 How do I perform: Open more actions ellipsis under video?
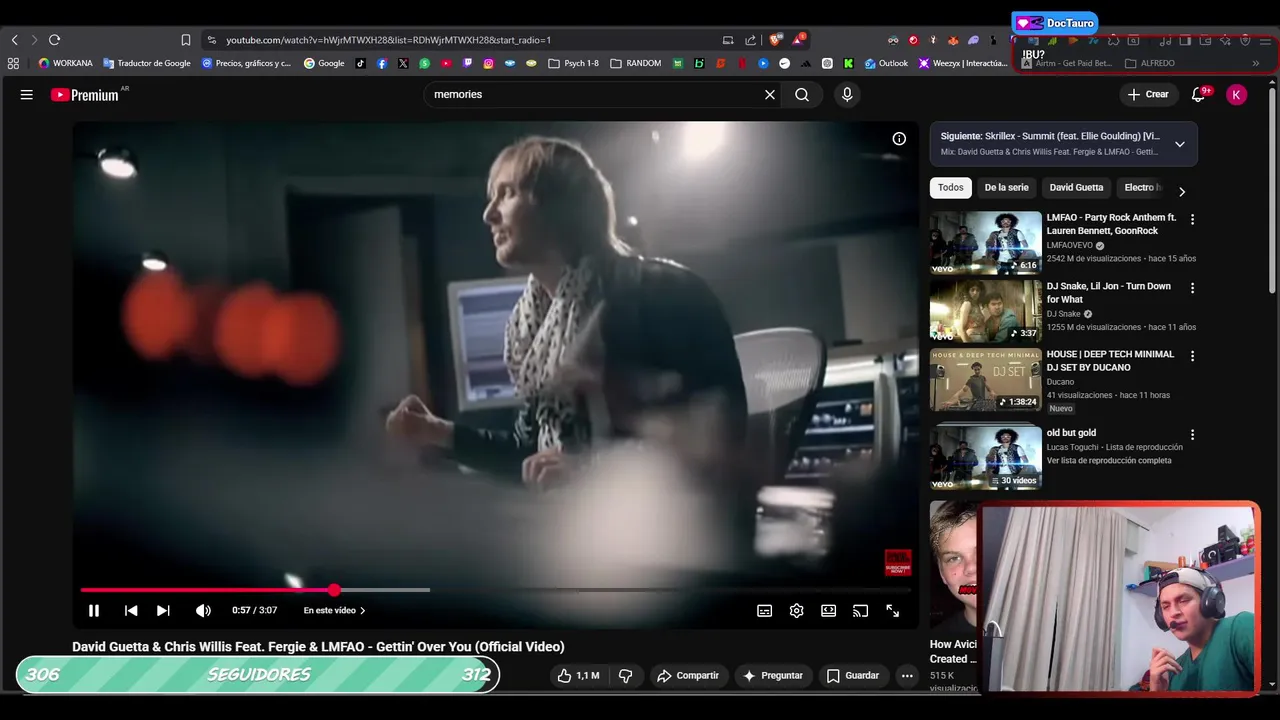pos(907,676)
